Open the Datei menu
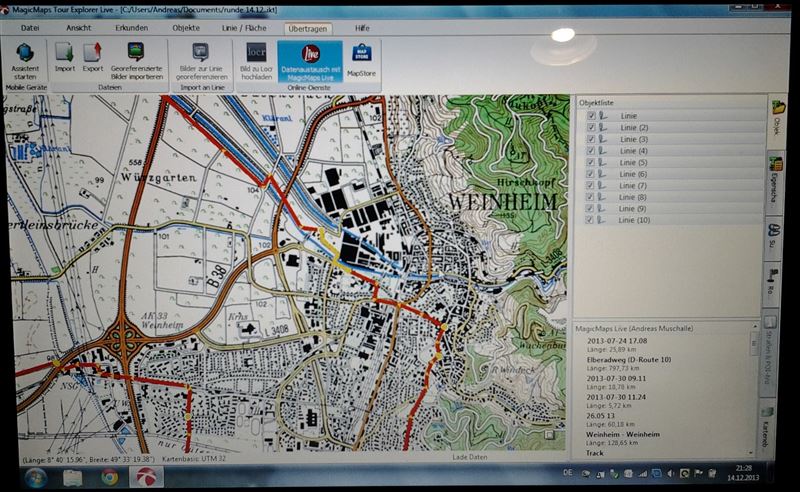The width and height of the screenshot is (800, 492). (x=30, y=28)
